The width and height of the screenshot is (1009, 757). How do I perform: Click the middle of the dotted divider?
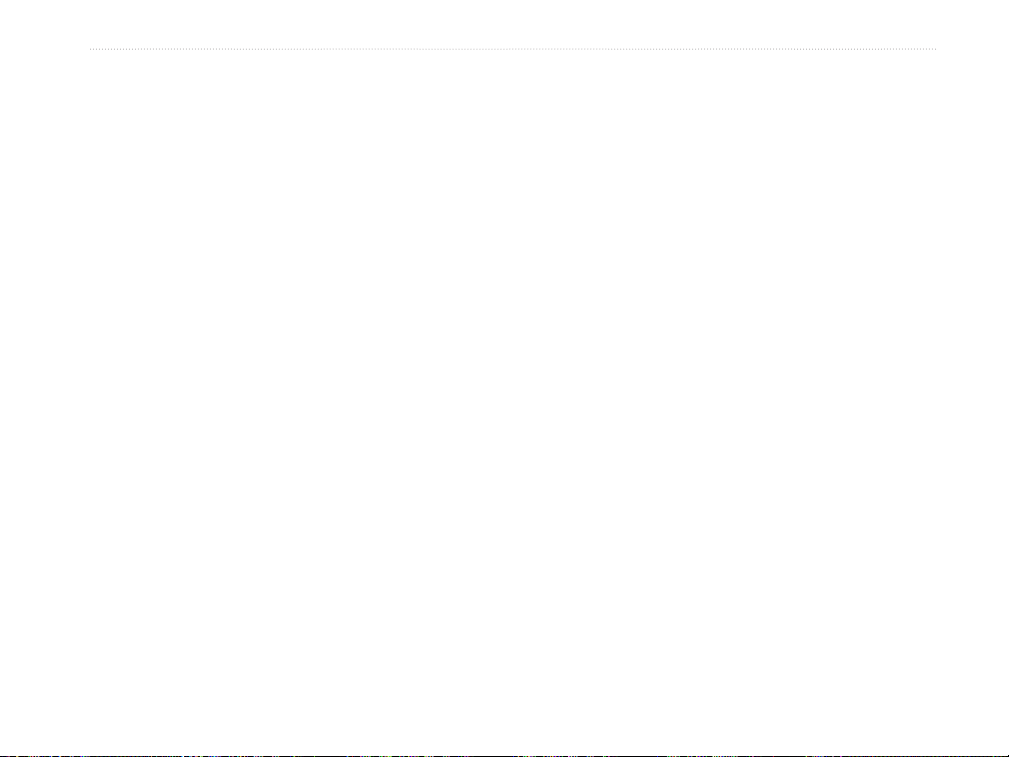[x=513, y=49]
